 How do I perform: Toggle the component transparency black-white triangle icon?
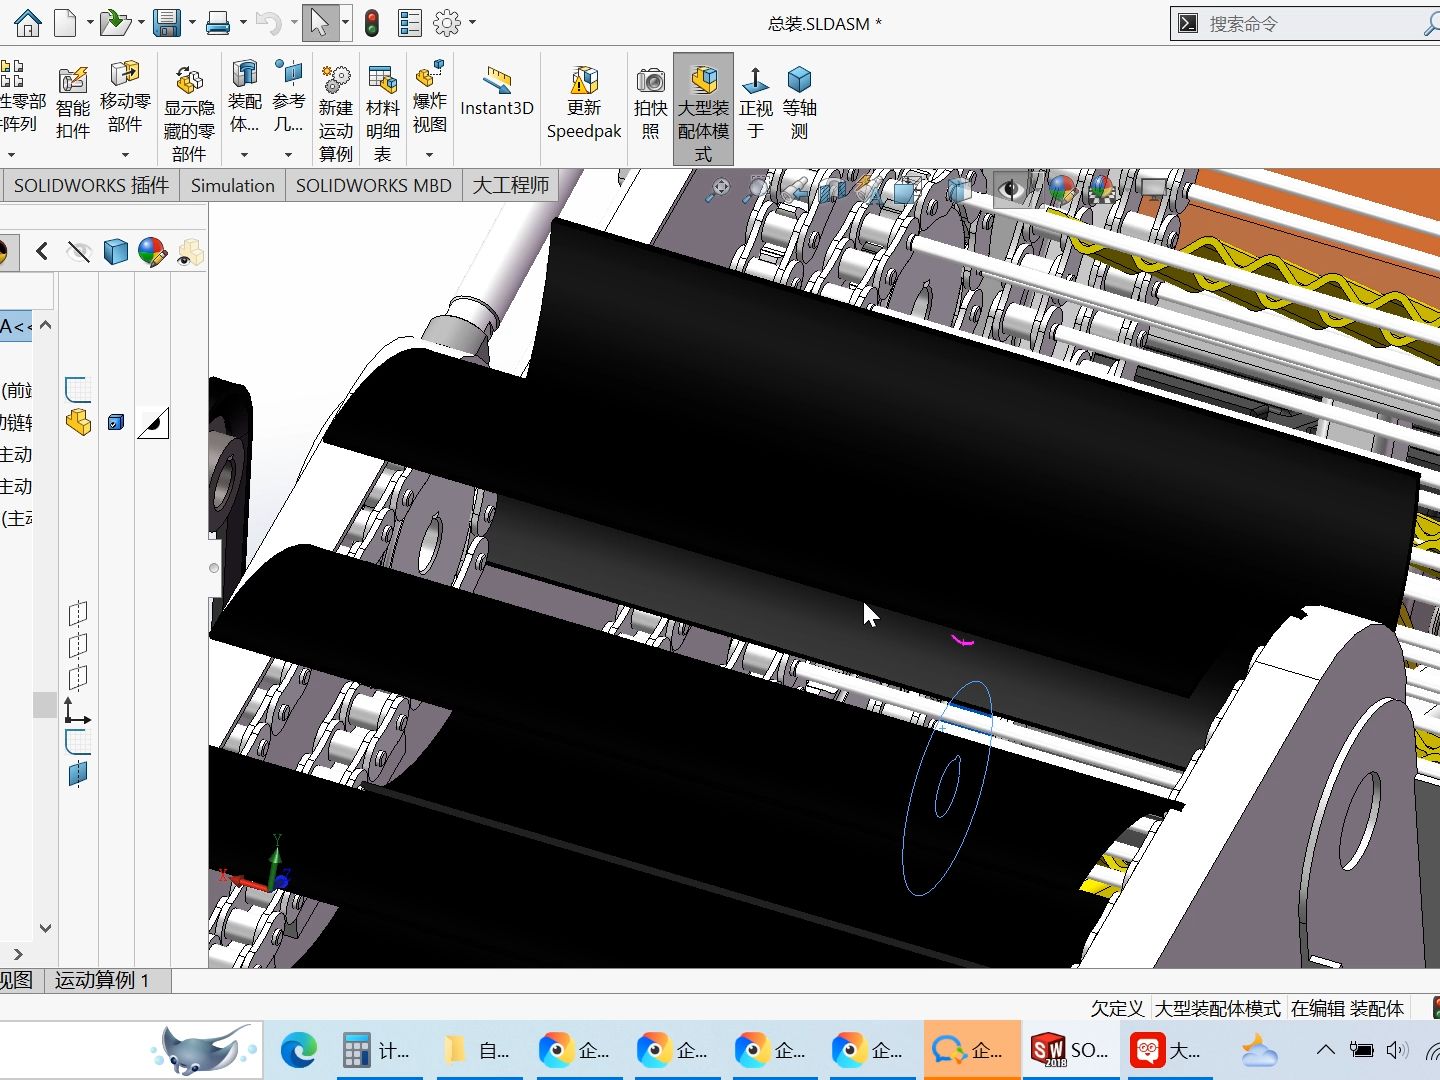pos(153,423)
